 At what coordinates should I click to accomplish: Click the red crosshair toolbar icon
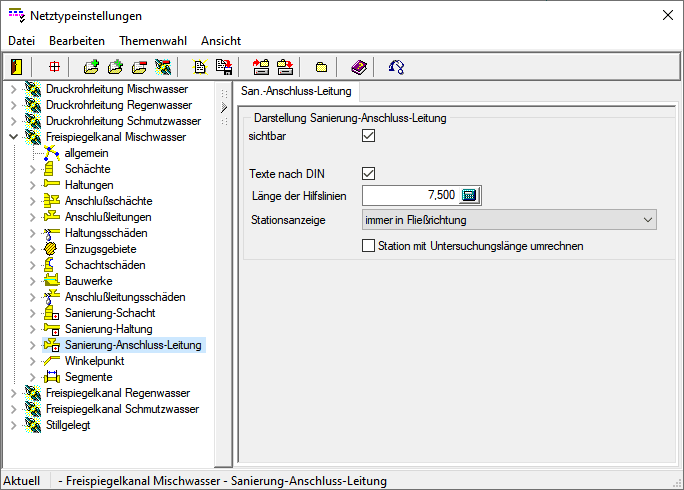pos(54,67)
